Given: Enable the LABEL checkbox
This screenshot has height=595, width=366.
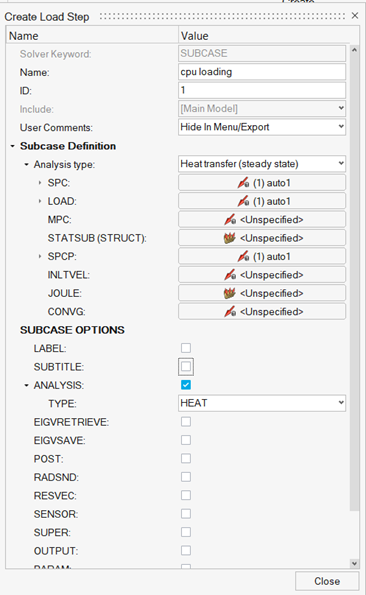Looking at the screenshot, I should click(186, 348).
